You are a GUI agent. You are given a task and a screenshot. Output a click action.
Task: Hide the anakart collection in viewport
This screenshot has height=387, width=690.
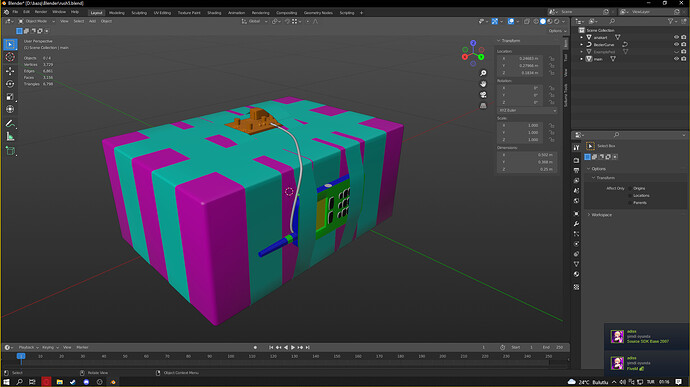[676, 37]
